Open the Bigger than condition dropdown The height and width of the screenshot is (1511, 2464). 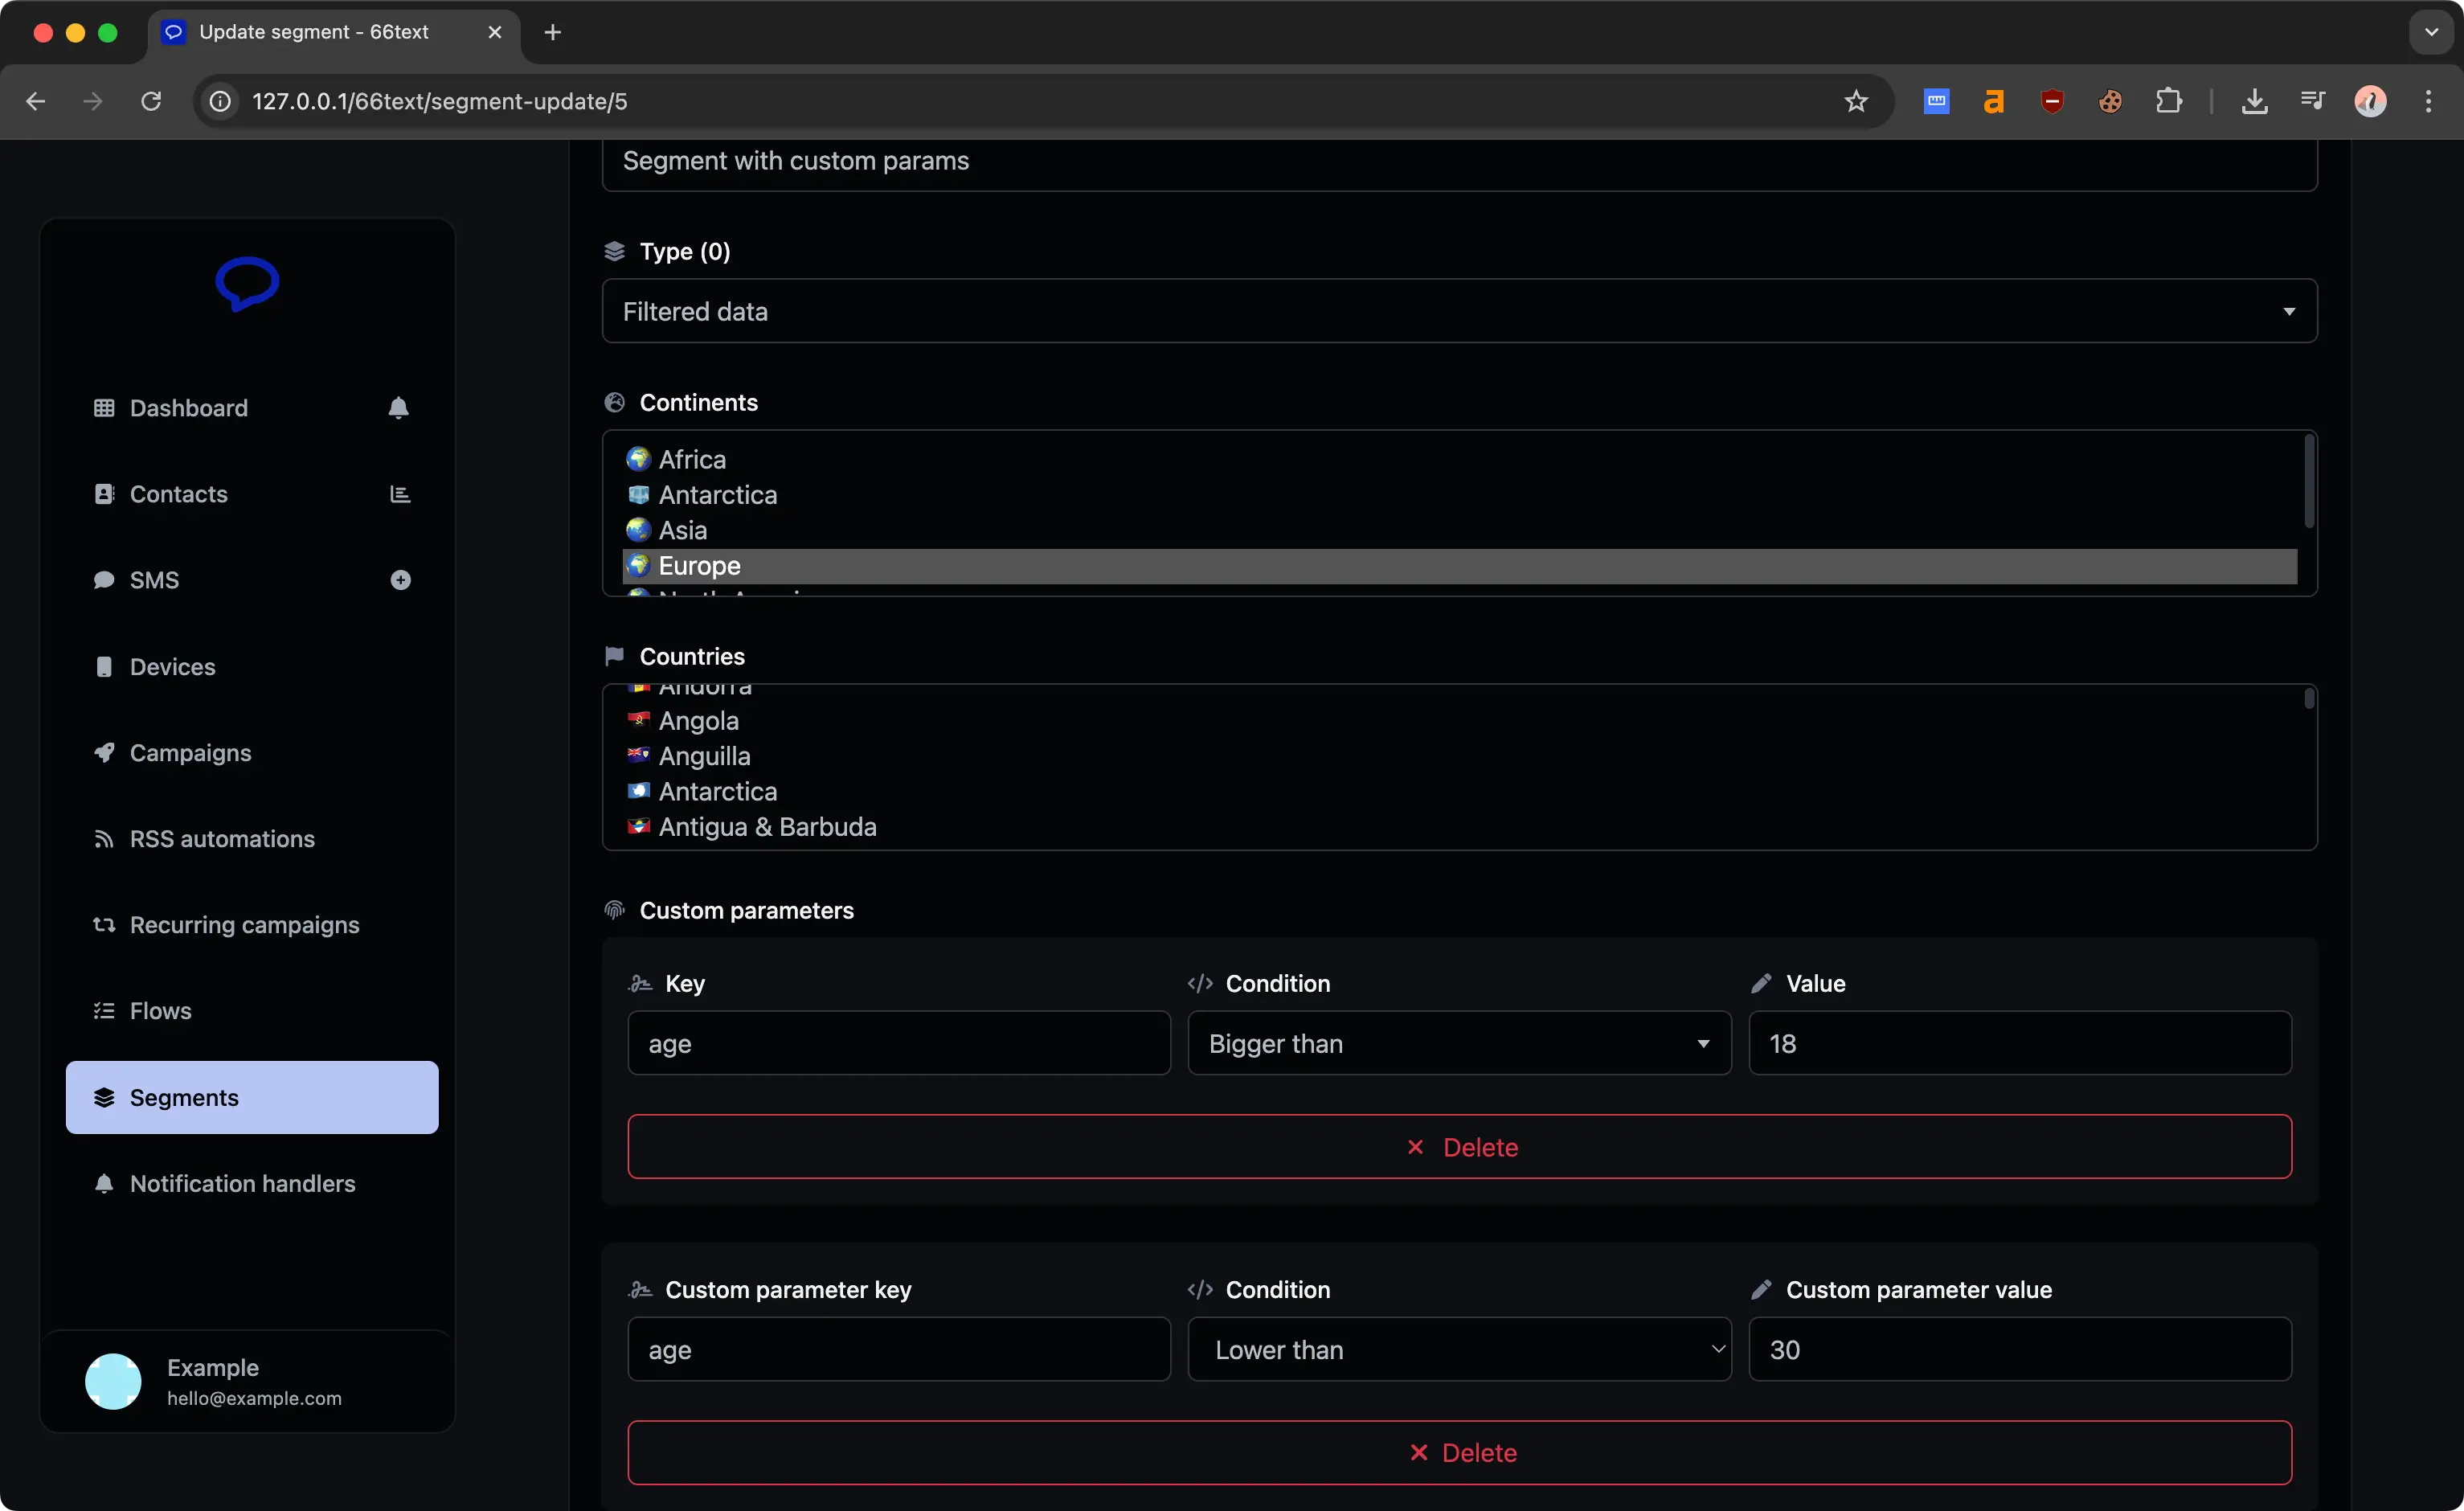1458,1043
